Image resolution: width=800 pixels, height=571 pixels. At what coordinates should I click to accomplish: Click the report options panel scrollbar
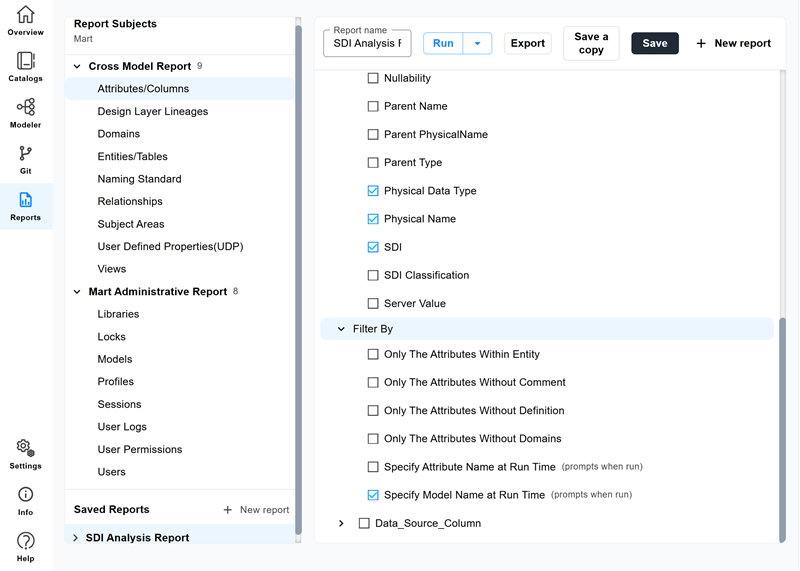click(x=782, y=430)
